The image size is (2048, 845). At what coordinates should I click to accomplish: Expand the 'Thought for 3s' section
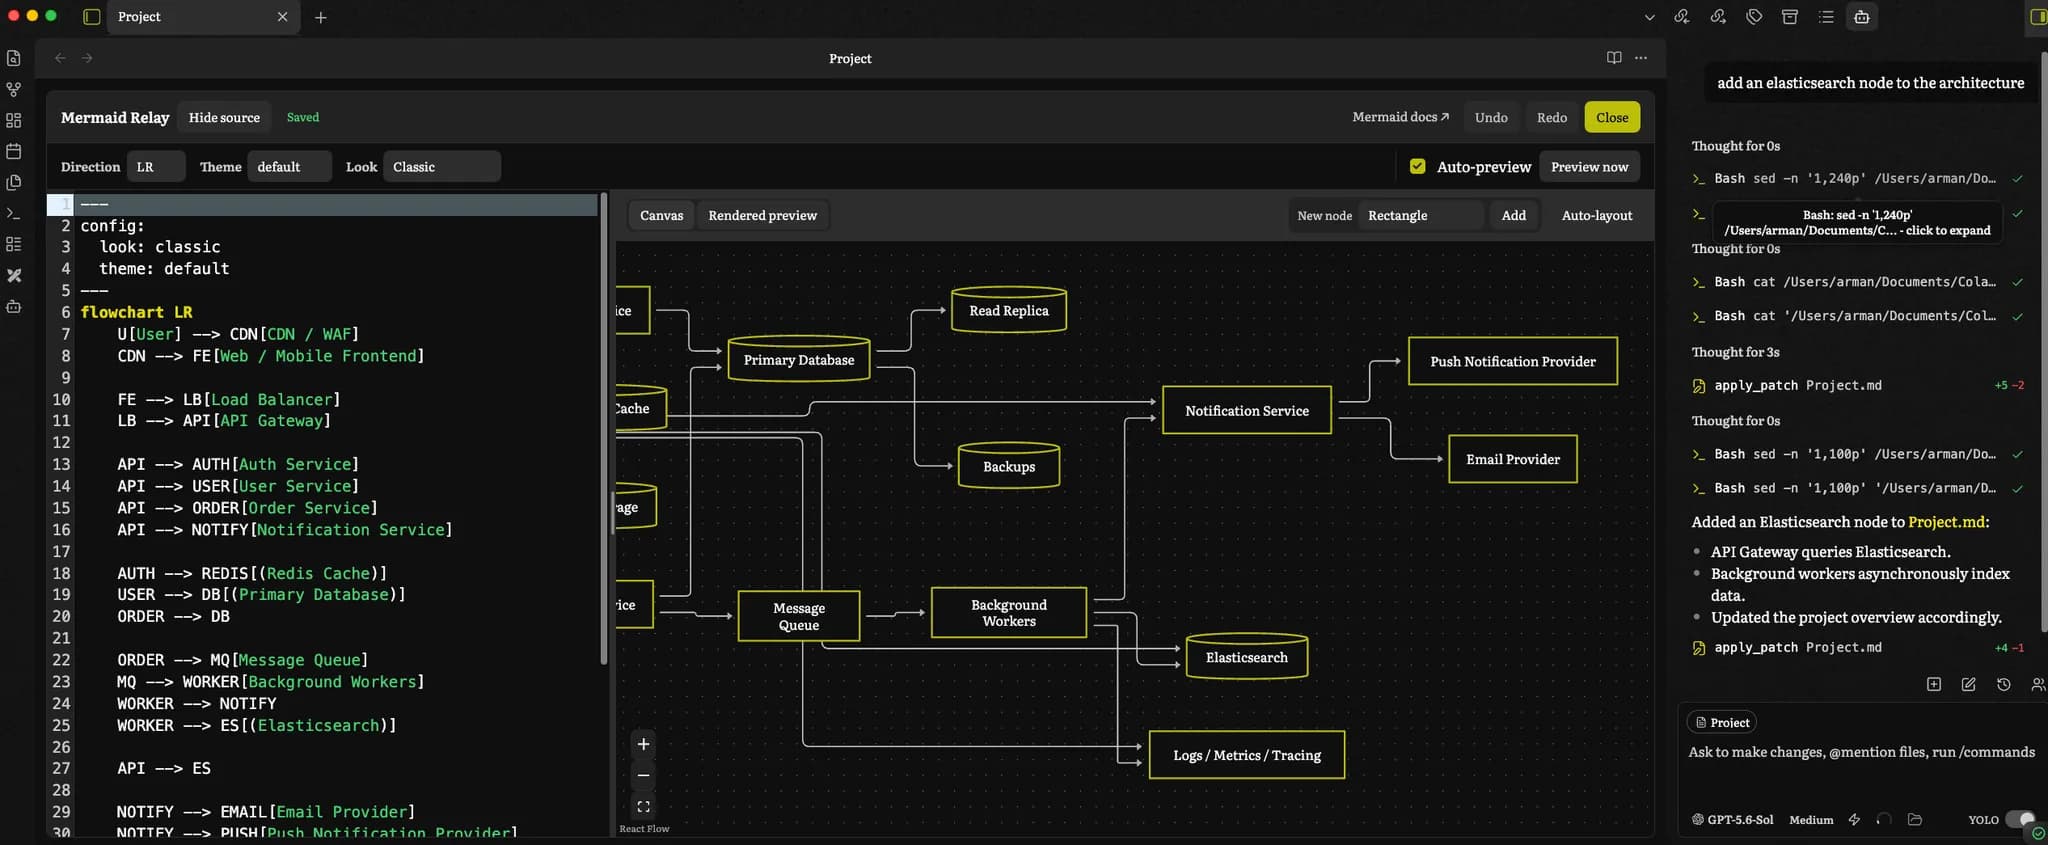pyautogui.click(x=1735, y=352)
